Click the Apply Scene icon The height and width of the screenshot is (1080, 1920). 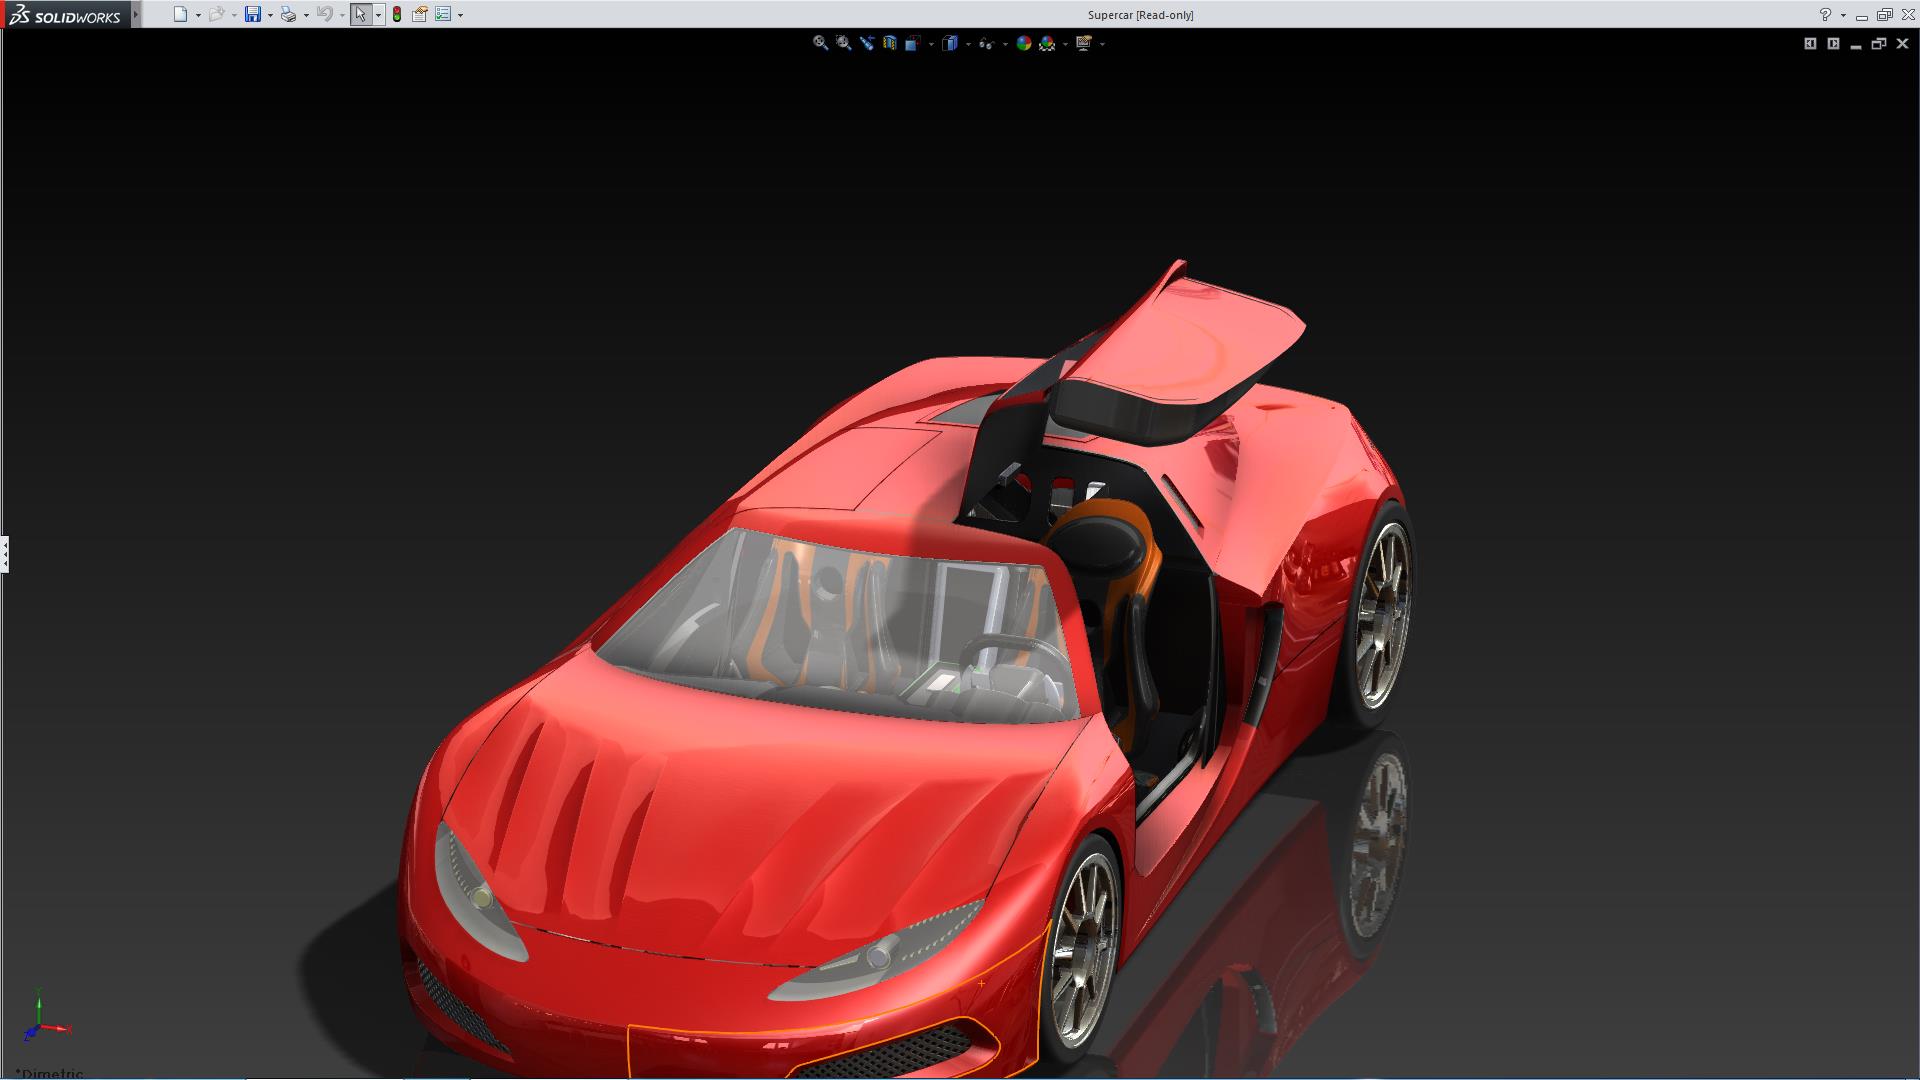[1047, 43]
